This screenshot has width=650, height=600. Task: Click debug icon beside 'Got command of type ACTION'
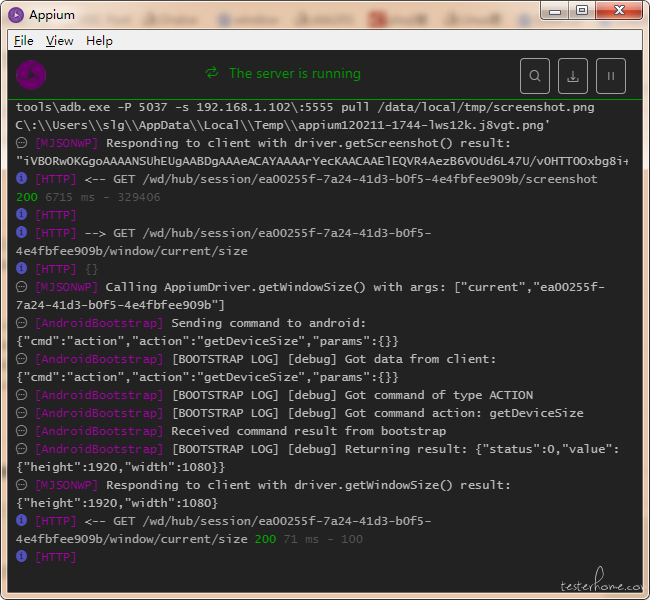22,395
